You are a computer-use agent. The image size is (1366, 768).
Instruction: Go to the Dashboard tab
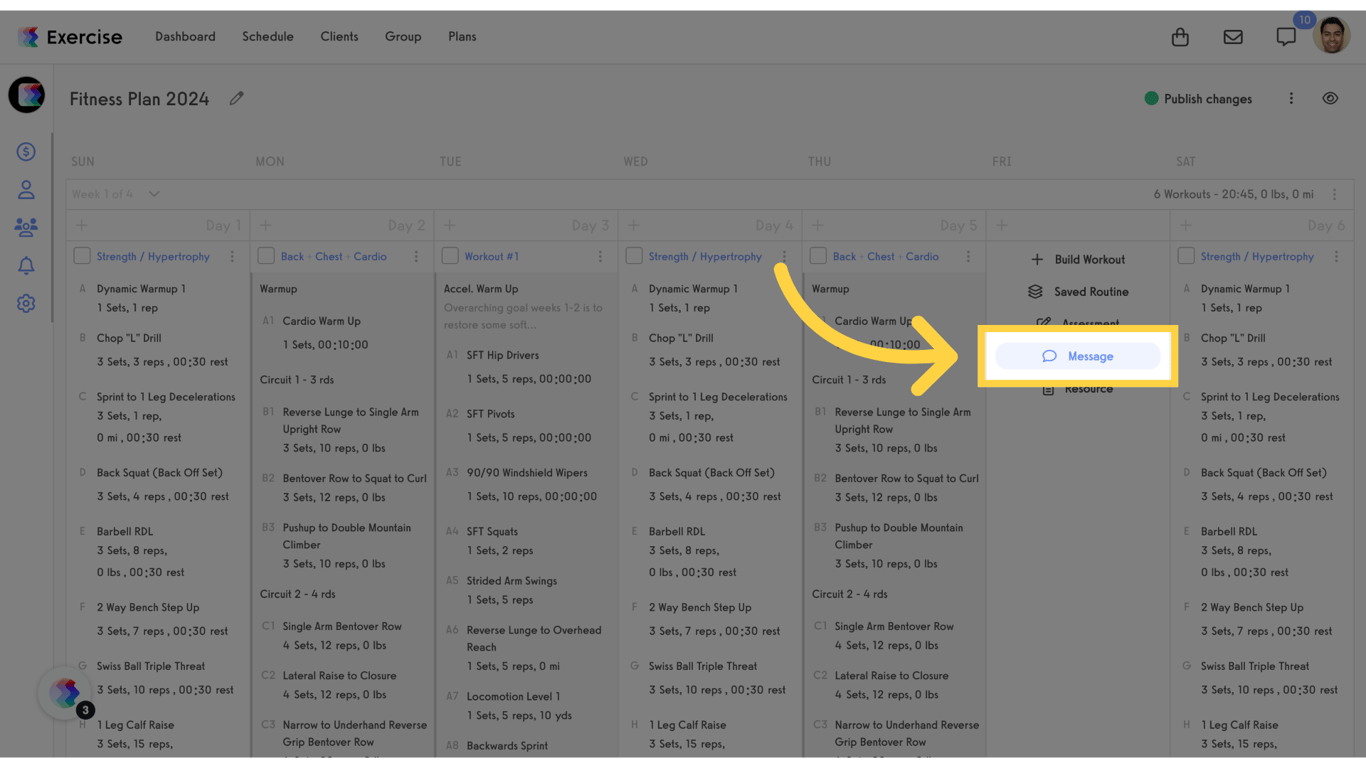(185, 37)
